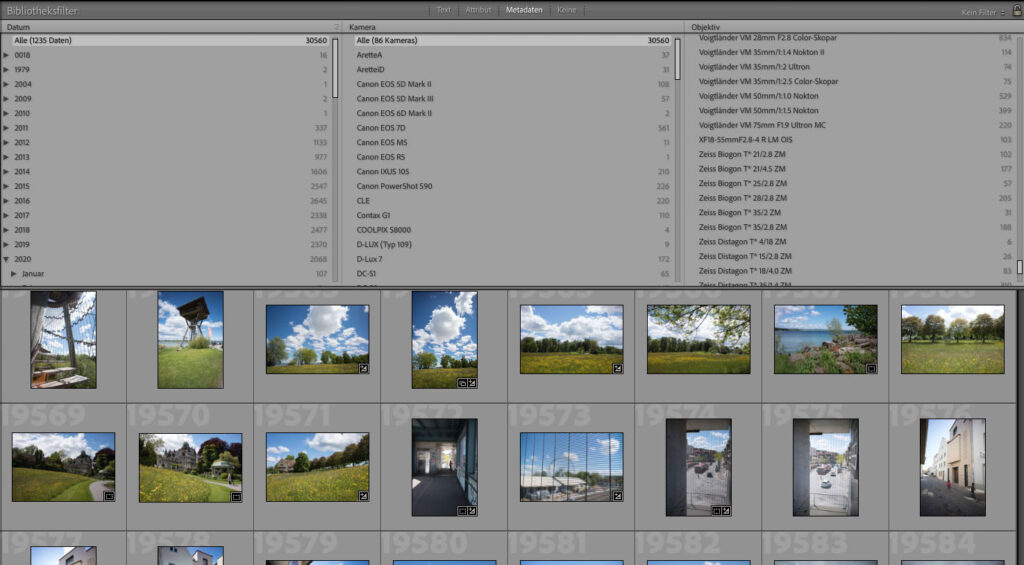Viewport: 1024px width, 565px height.
Task: Click the Datum column scrollbar
Action: pyautogui.click(x=335, y=68)
